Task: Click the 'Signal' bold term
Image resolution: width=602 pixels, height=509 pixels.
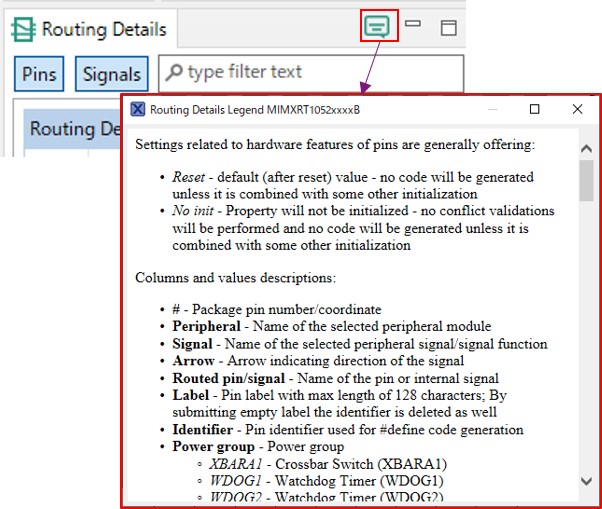Action: [x=192, y=344]
